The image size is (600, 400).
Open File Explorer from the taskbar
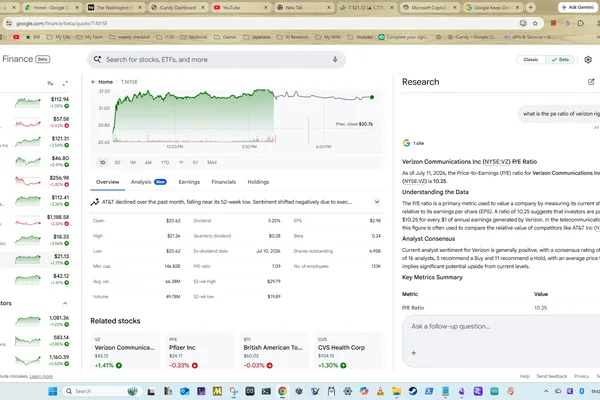[396, 391]
